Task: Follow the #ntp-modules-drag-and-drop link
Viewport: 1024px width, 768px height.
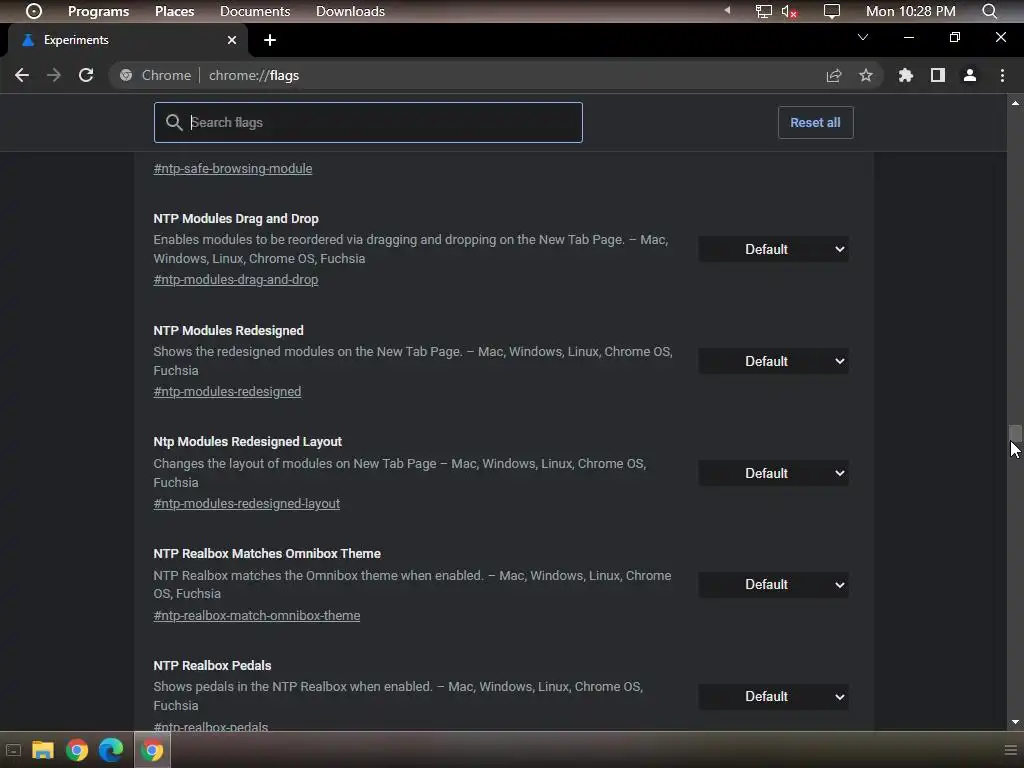Action: coord(236,280)
